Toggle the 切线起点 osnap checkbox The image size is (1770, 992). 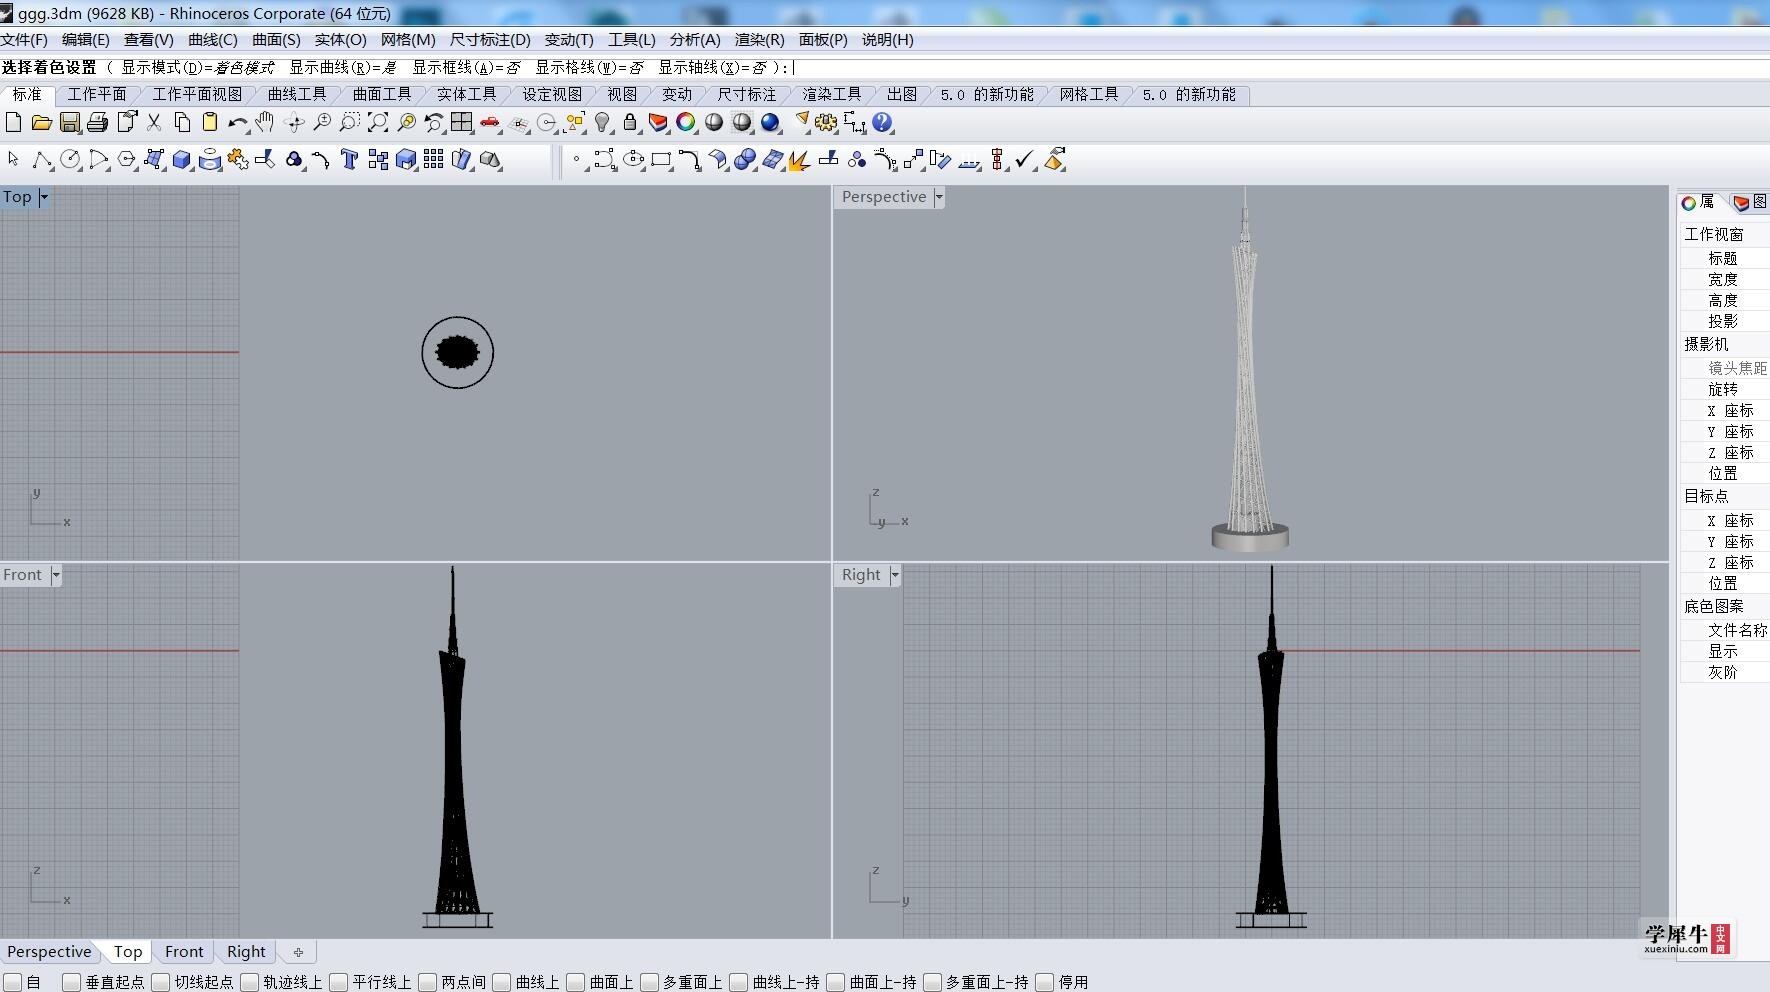[x=161, y=982]
